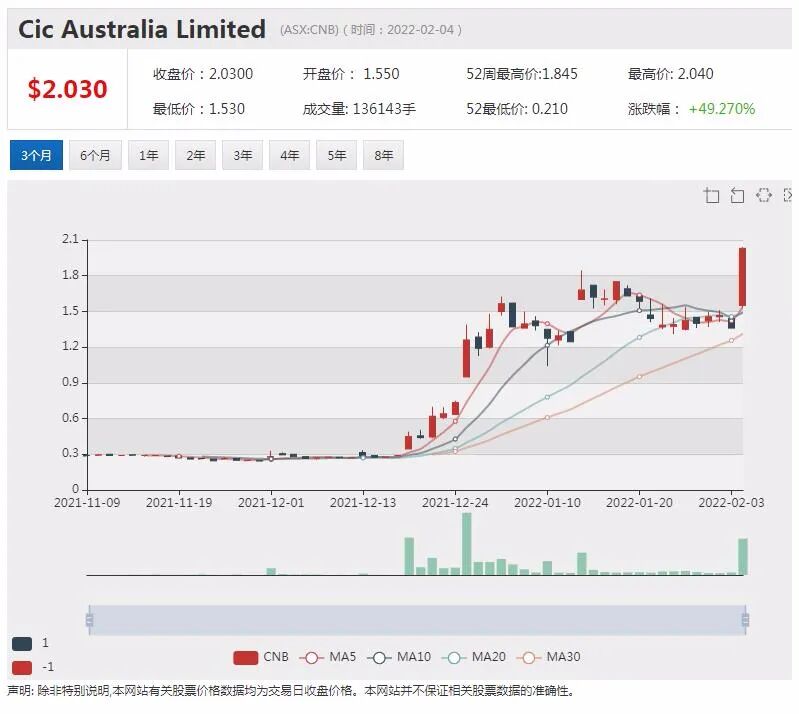Click the 2022-01-20 axis date label
This screenshot has width=799, height=714.
(x=639, y=503)
